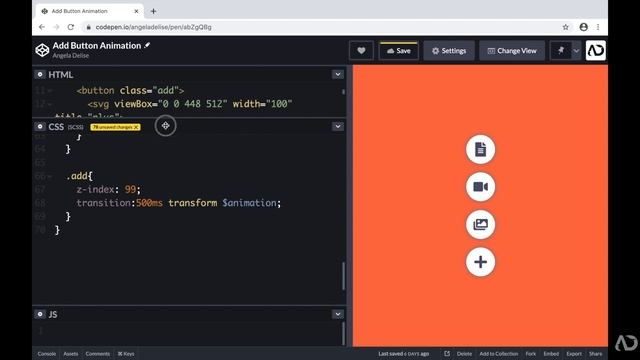Go forward in the browser
The height and width of the screenshot is (360, 640).
[x=56, y=27]
